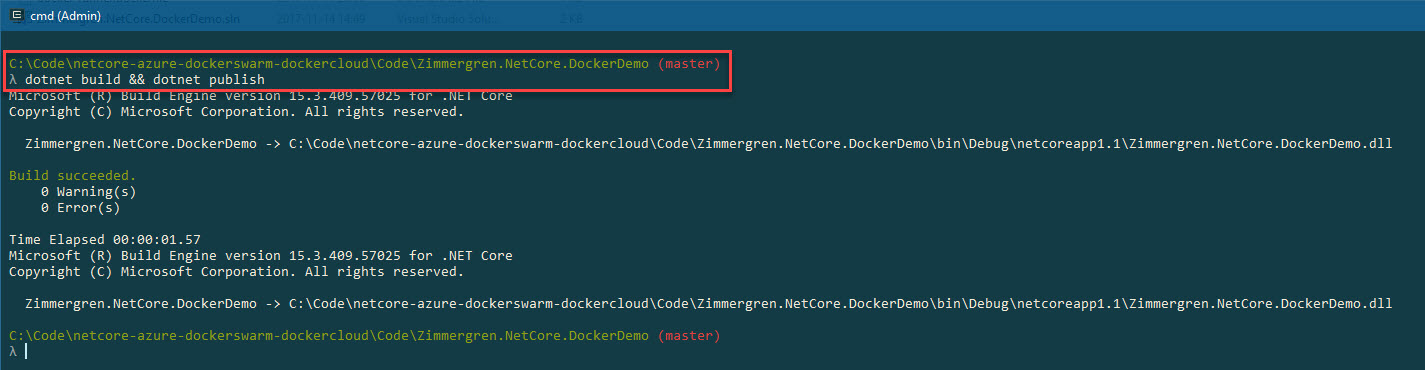Click the first 'Copyright (C) Microsoft Corporation' line
Viewport: 1425px width, 370px height.
click(236, 112)
